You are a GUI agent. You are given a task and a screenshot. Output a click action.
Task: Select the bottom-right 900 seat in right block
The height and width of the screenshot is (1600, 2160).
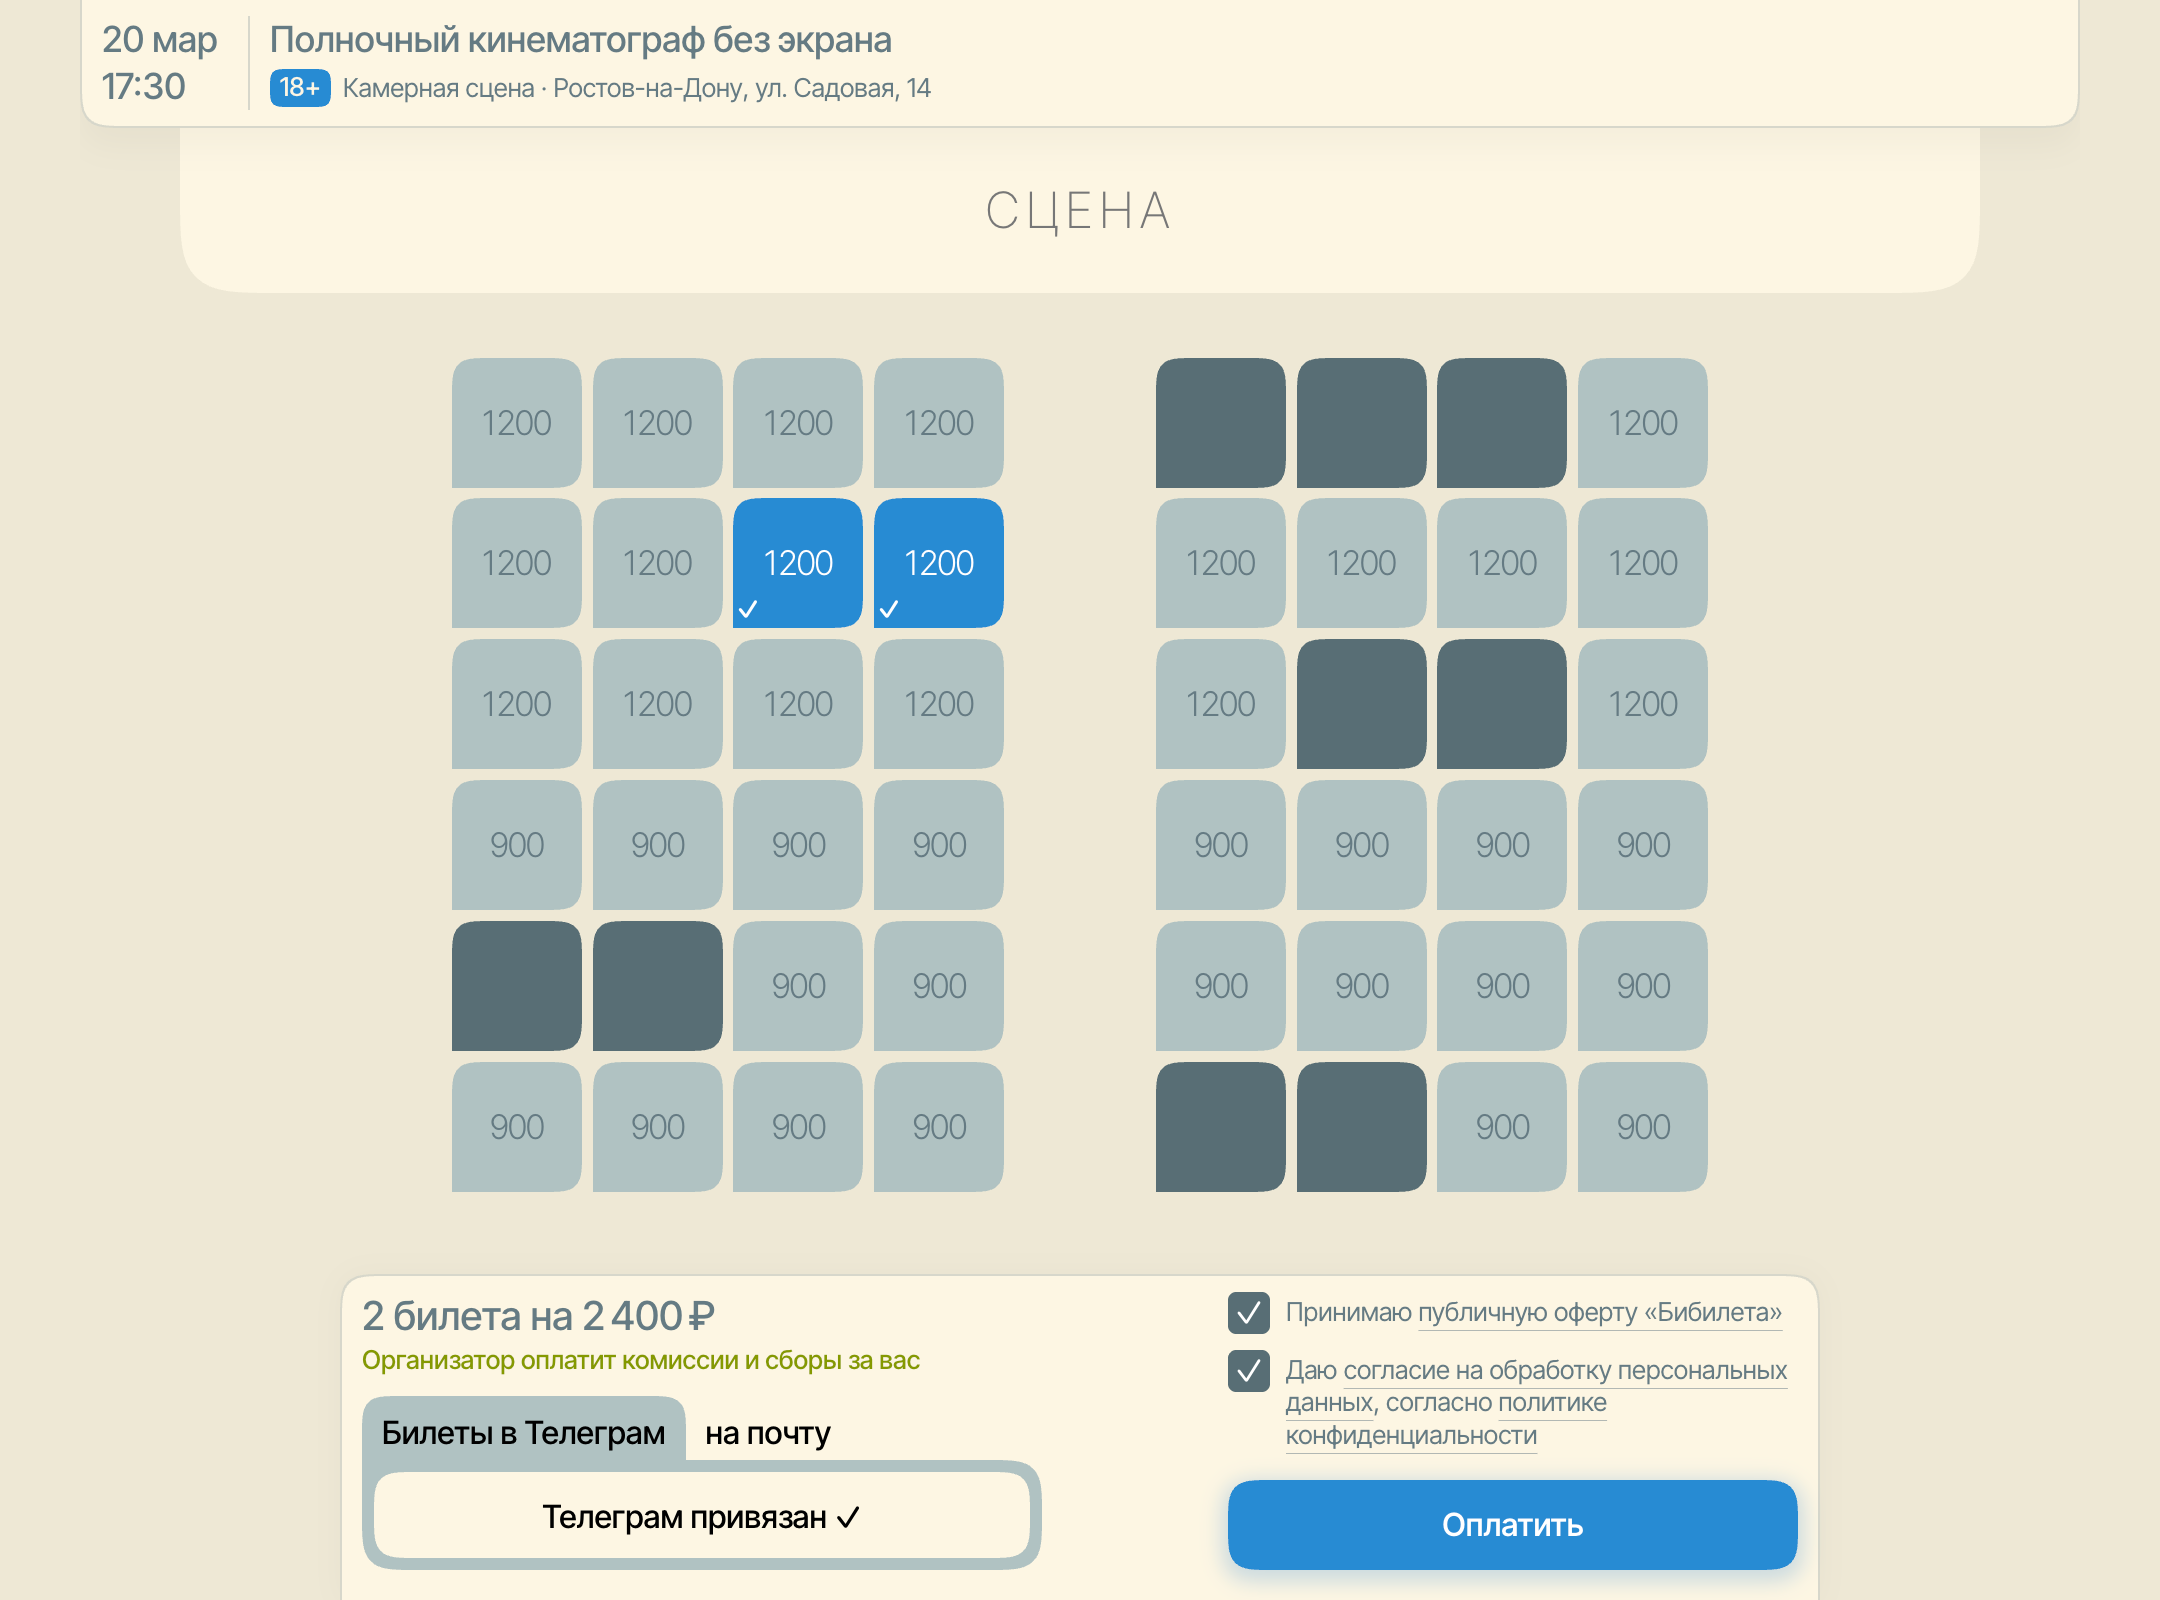tap(1642, 1127)
